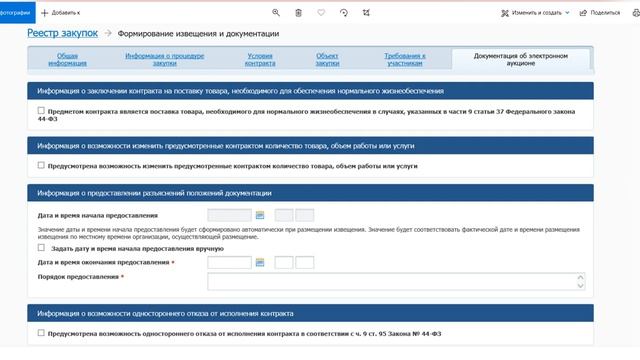This screenshot has width=640, height=360.
Task: Open Условия контракта tab
Action: (x=260, y=60)
